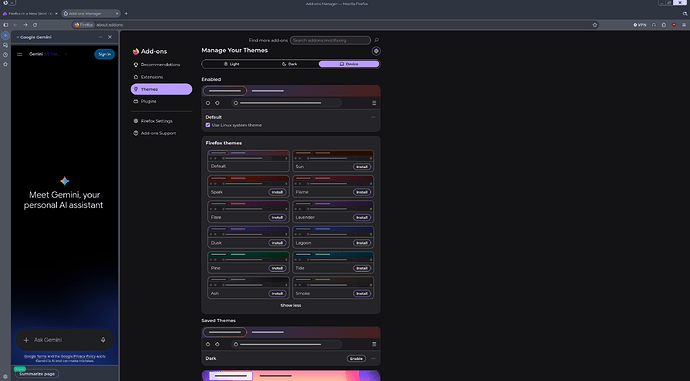Image resolution: width=690 pixels, height=381 pixels.
Task: Click Sign in button in Gemini panel
Action: click(x=104, y=54)
